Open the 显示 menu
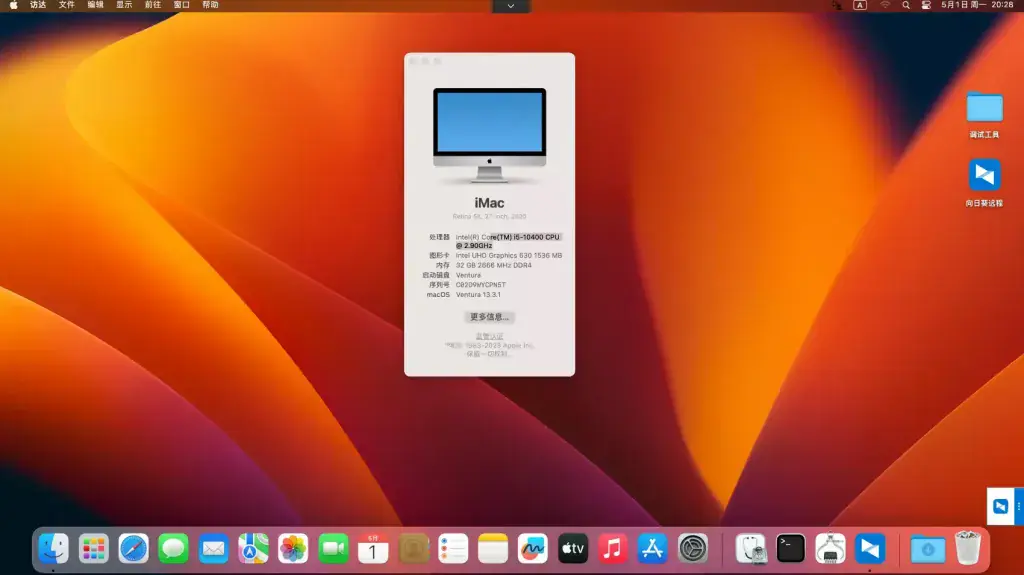This screenshot has width=1024, height=575. point(124,5)
